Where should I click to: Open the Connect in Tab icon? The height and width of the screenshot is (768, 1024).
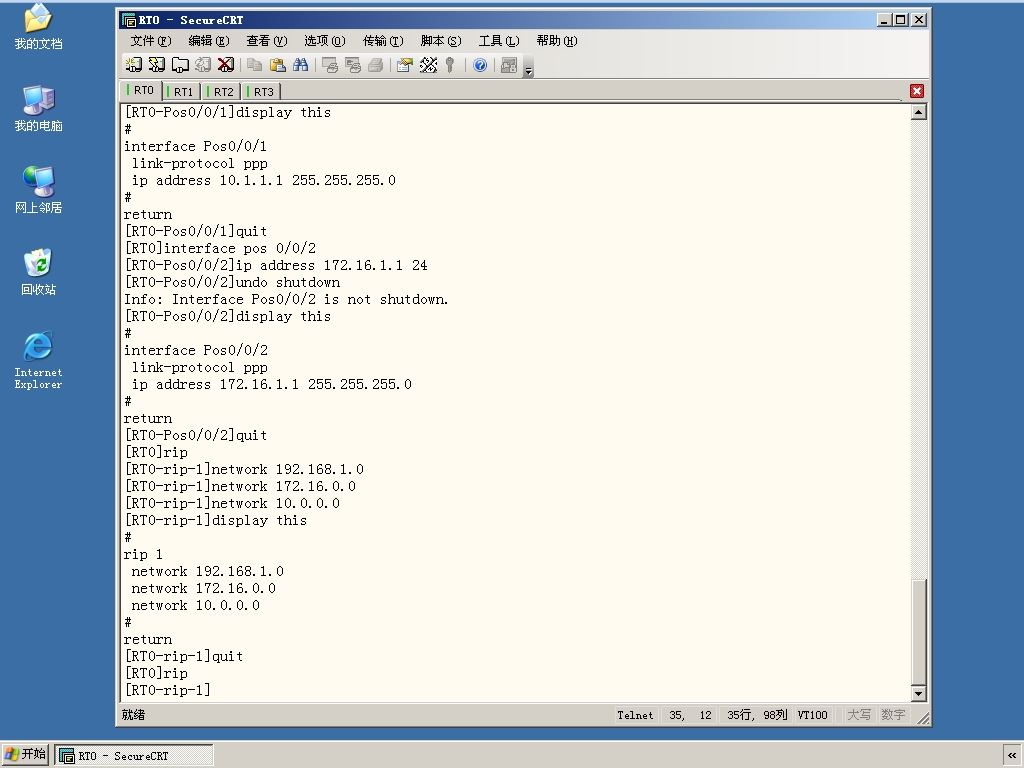tap(180, 65)
